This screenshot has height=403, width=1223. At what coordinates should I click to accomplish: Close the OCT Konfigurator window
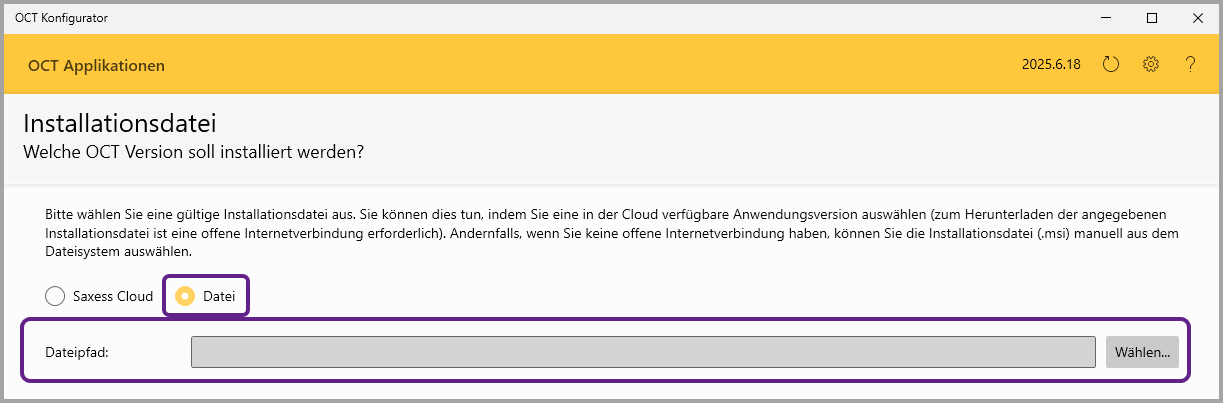1197,18
